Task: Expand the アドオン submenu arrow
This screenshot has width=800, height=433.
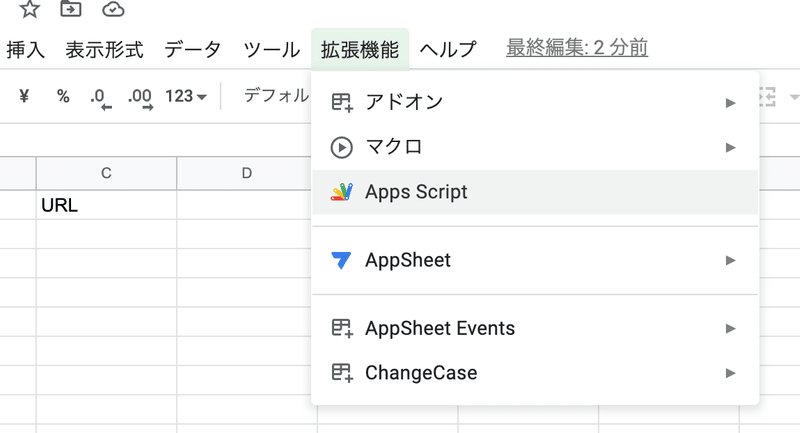Action: pos(731,103)
